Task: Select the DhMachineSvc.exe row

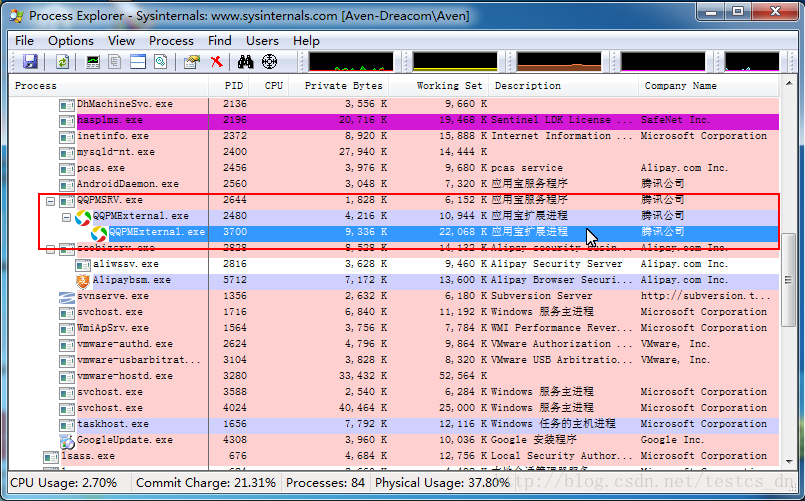Action: click(x=394, y=104)
